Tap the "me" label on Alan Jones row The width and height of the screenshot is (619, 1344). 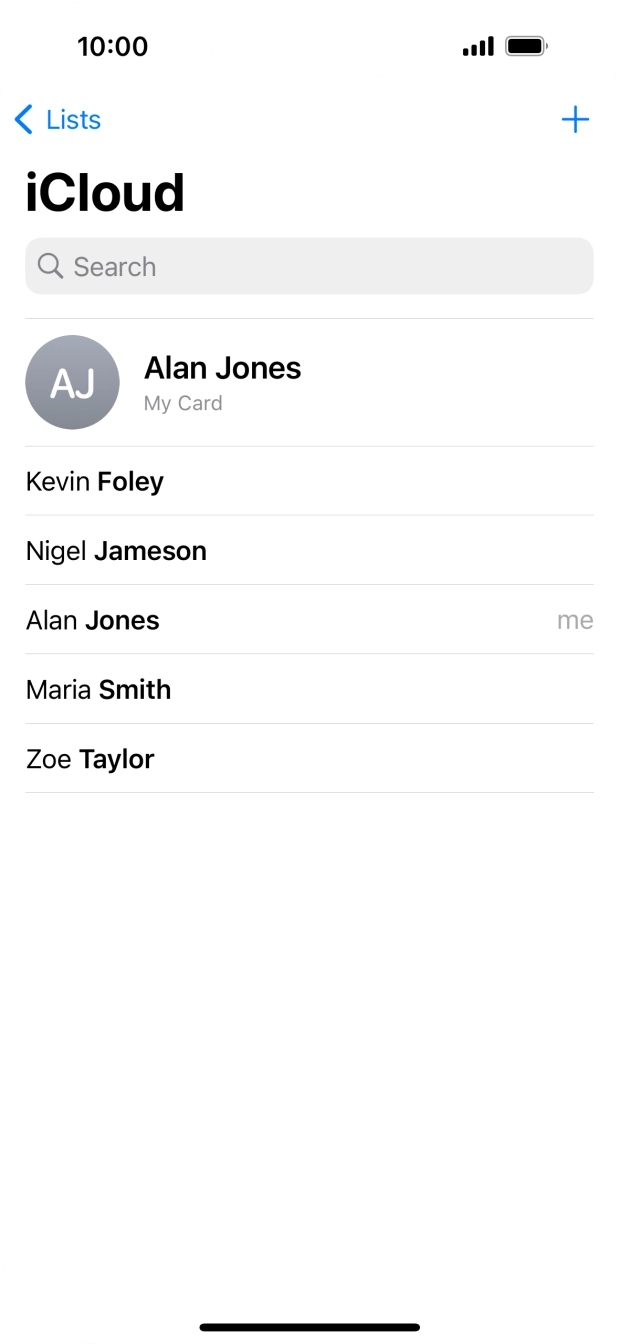(575, 620)
